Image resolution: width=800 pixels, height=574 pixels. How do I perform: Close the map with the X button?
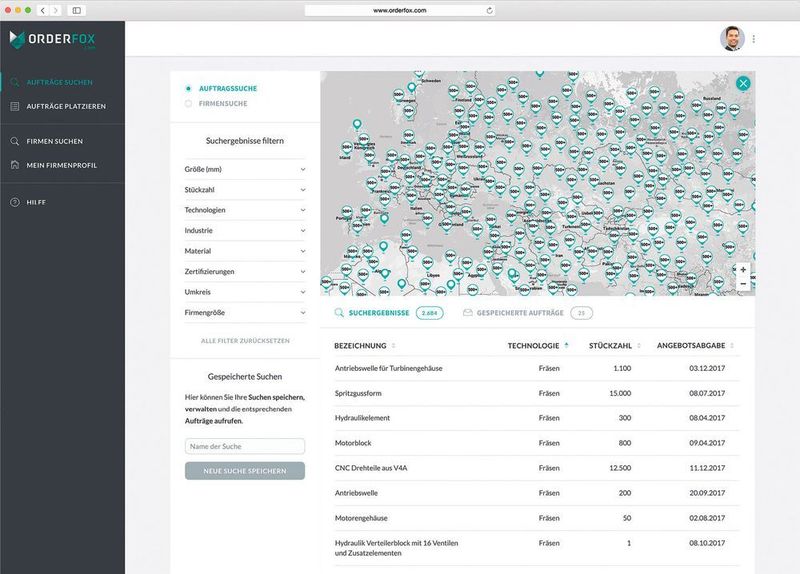[743, 84]
